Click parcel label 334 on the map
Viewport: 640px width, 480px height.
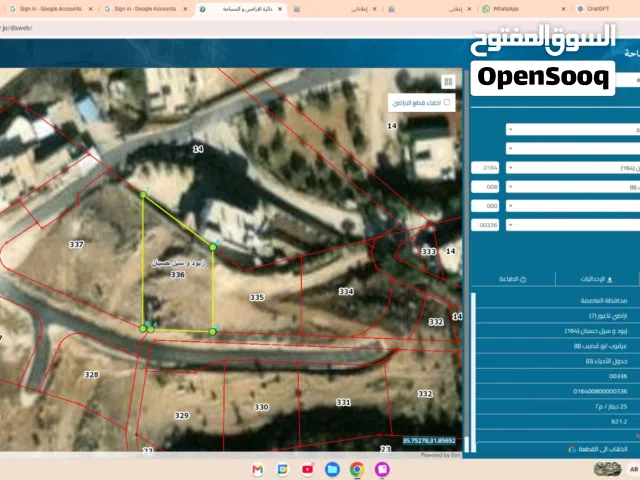coord(346,291)
